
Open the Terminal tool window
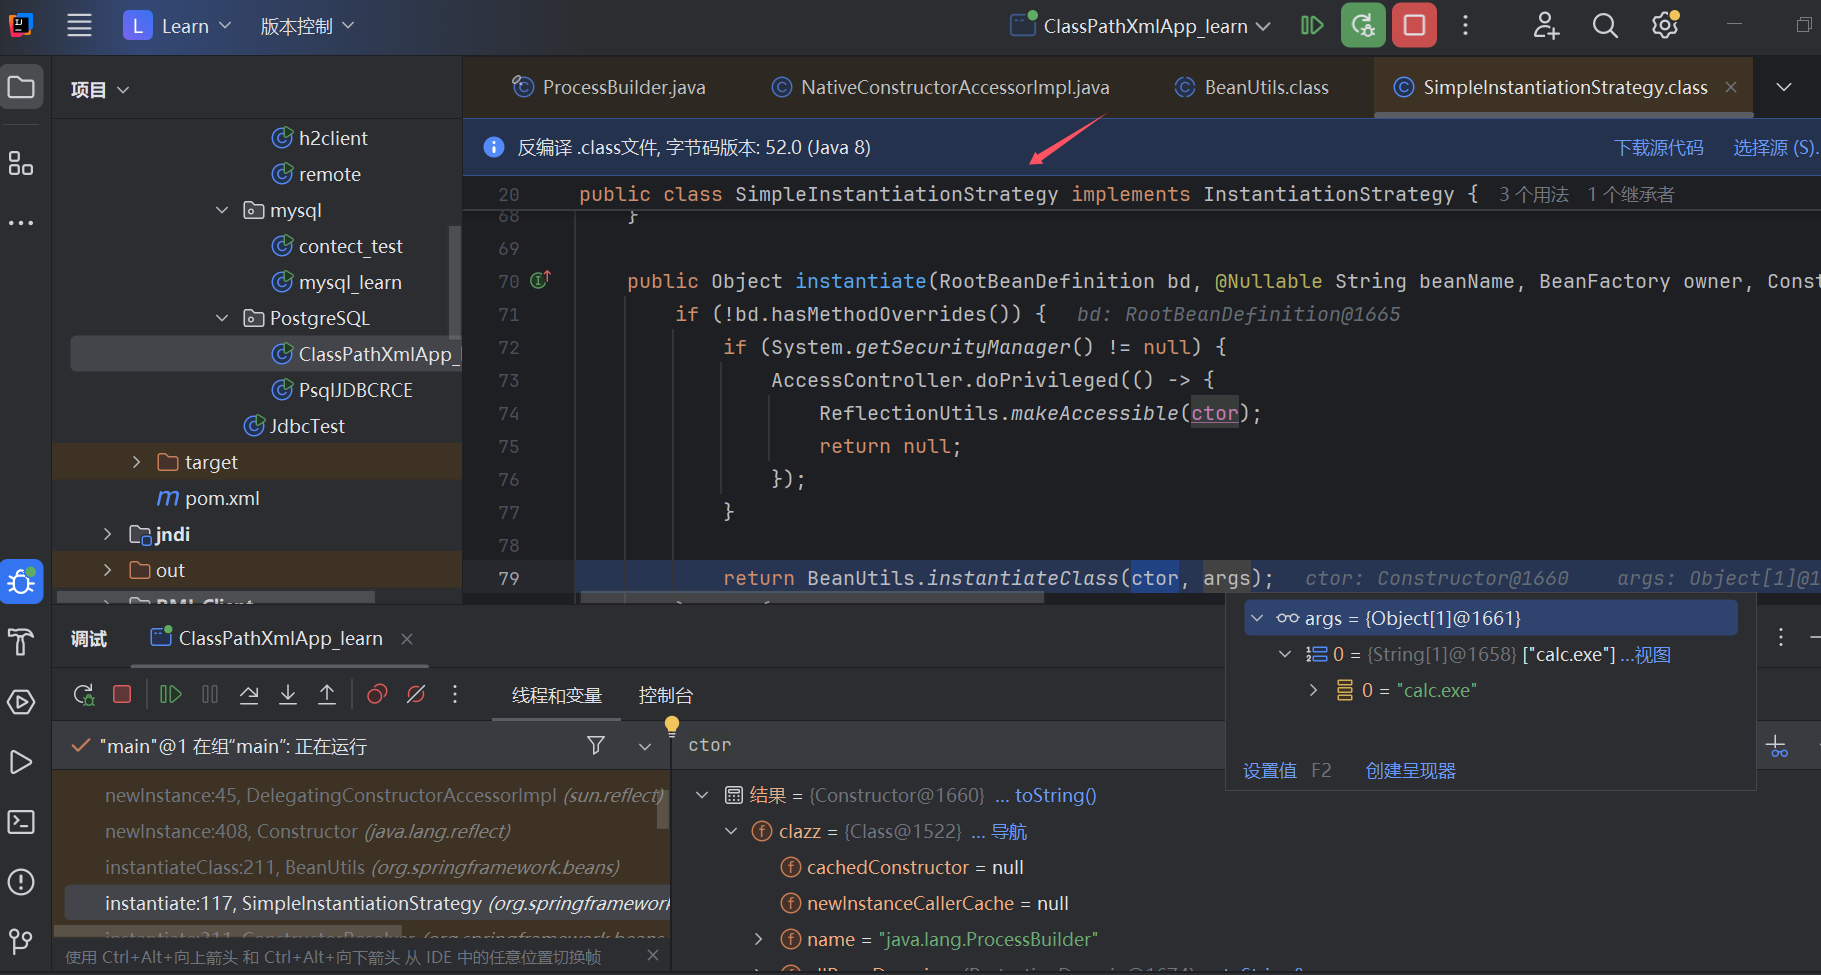pyautogui.click(x=21, y=822)
